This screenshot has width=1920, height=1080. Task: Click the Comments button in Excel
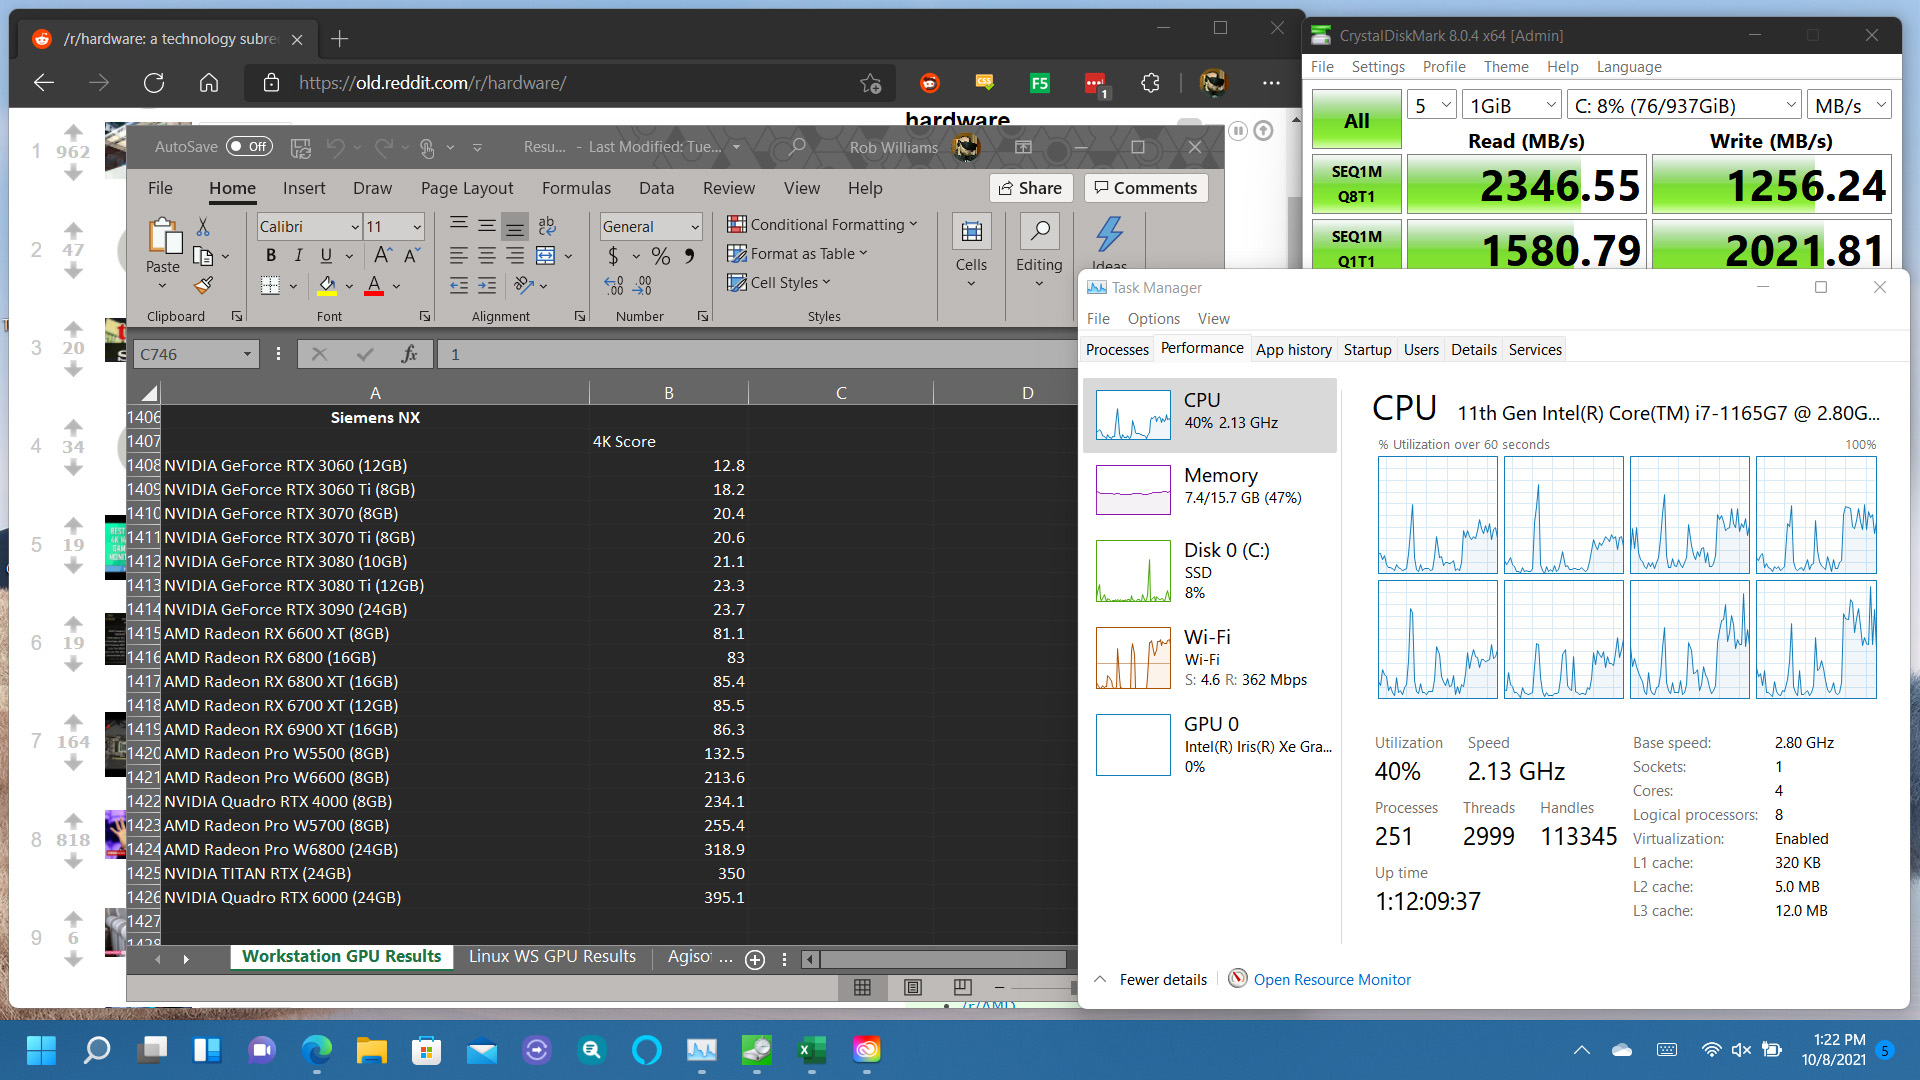click(x=1146, y=188)
